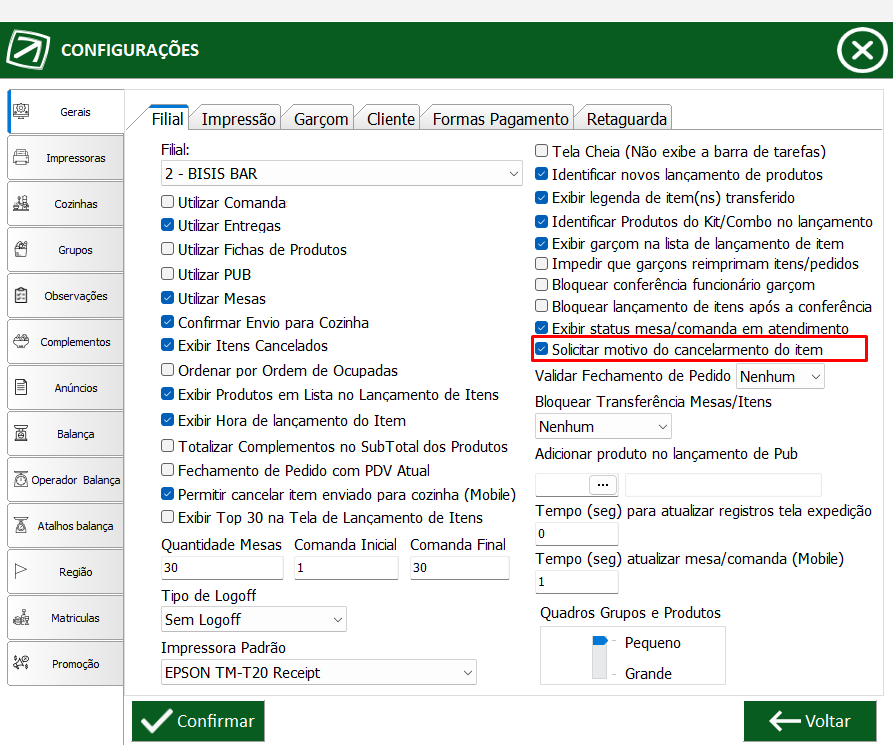Click the Voltar button
Screen dimensions: 893x751
point(810,721)
